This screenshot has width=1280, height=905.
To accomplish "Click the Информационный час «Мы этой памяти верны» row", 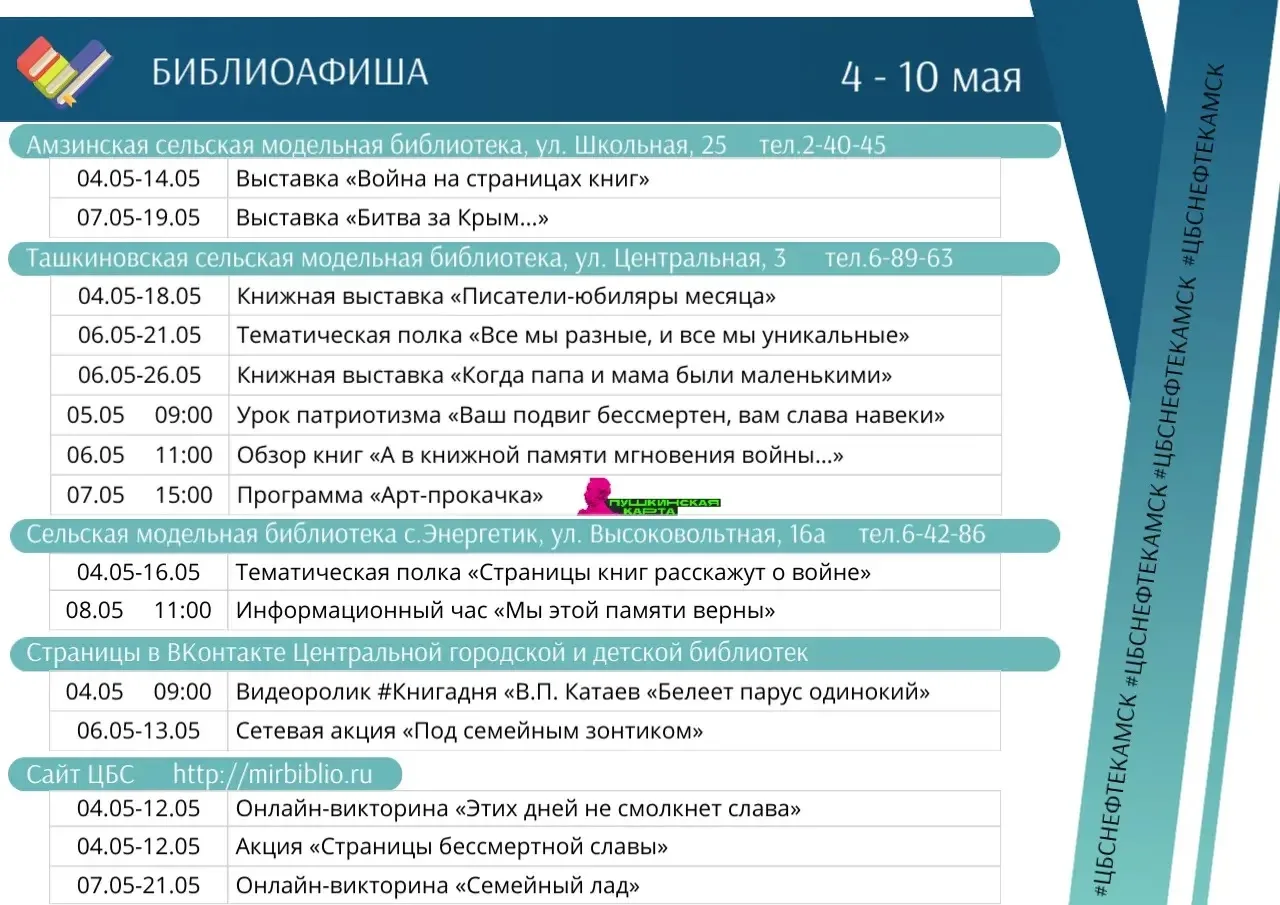I will coord(525,610).
